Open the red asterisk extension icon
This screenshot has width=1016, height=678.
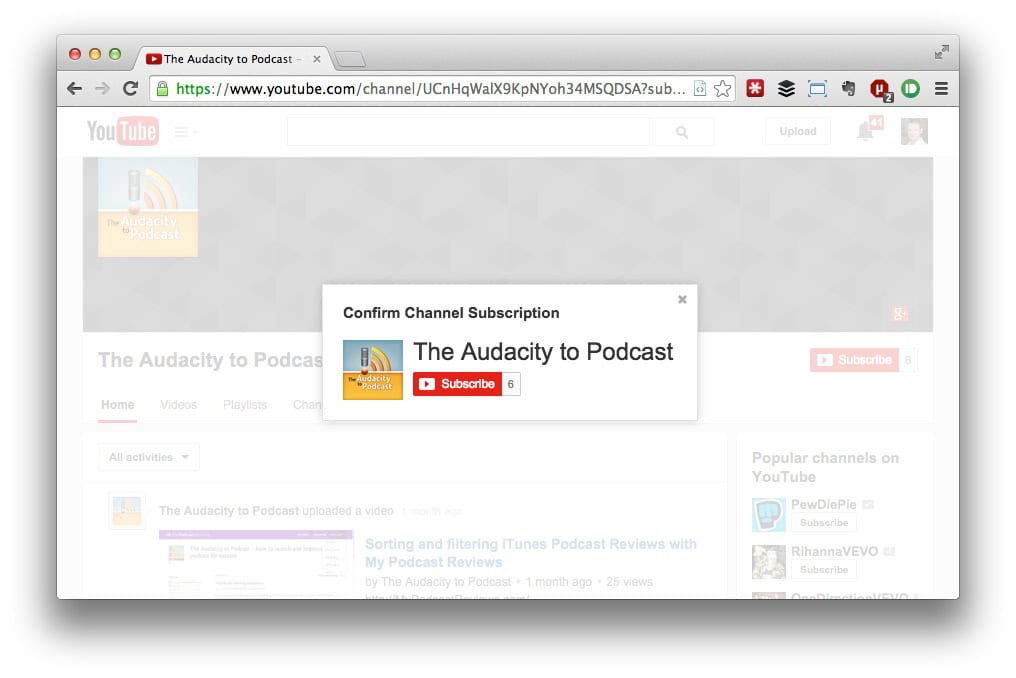coord(755,88)
